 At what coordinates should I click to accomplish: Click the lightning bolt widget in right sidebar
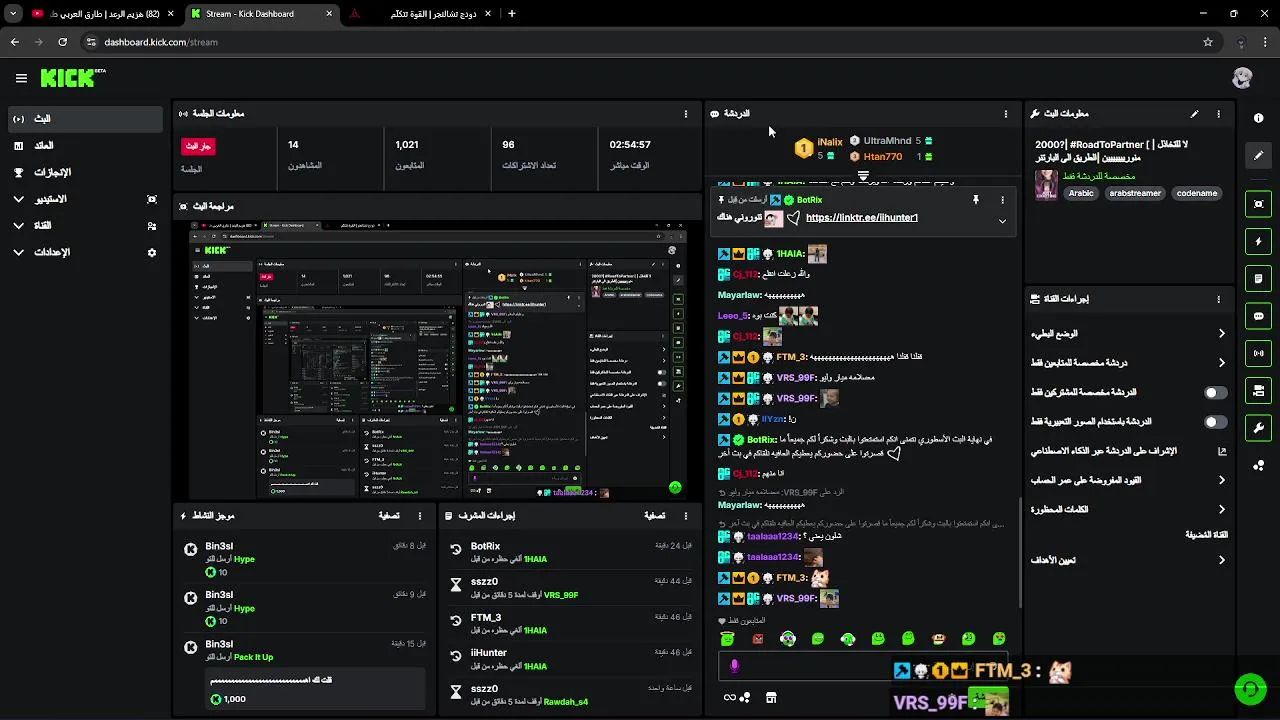pyautogui.click(x=1258, y=241)
